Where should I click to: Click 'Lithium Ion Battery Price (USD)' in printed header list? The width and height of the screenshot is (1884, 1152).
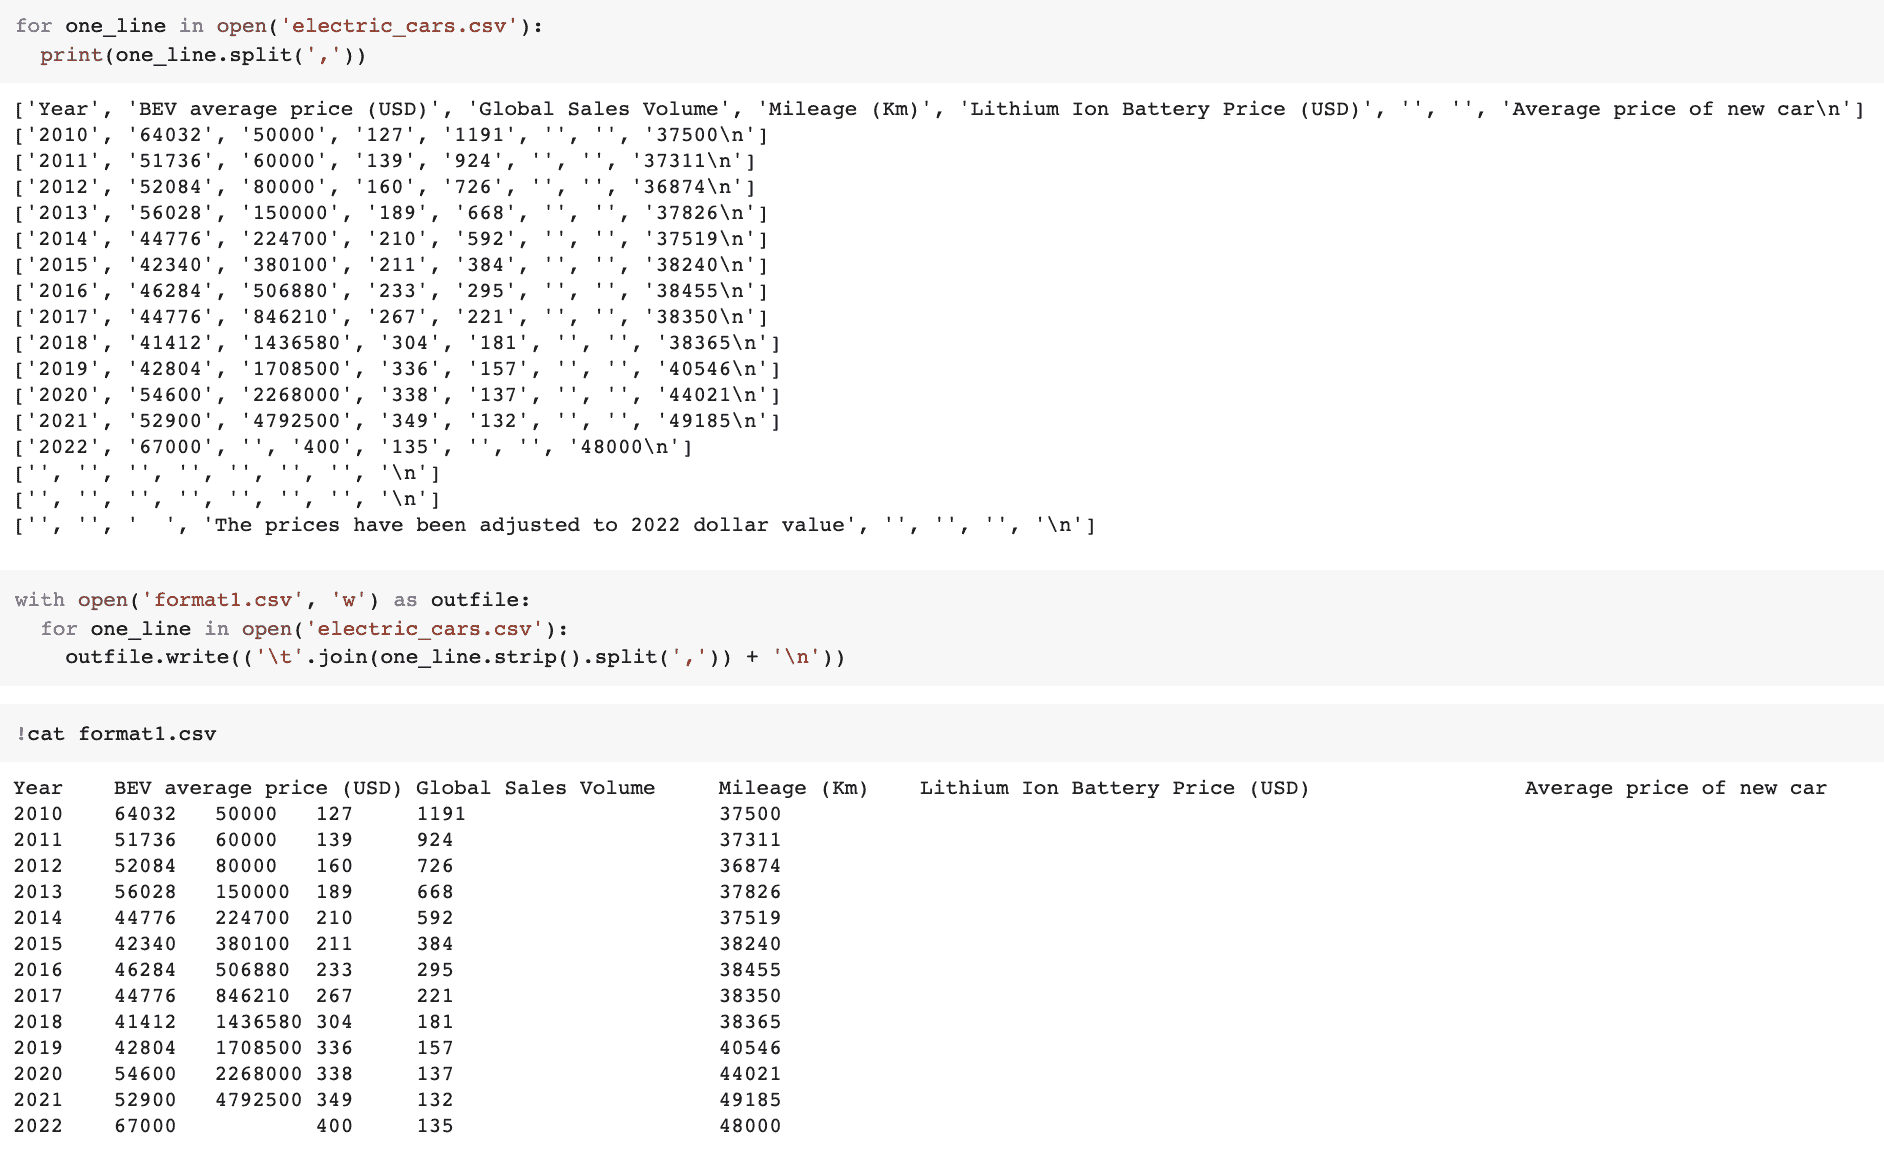[x=1166, y=109]
